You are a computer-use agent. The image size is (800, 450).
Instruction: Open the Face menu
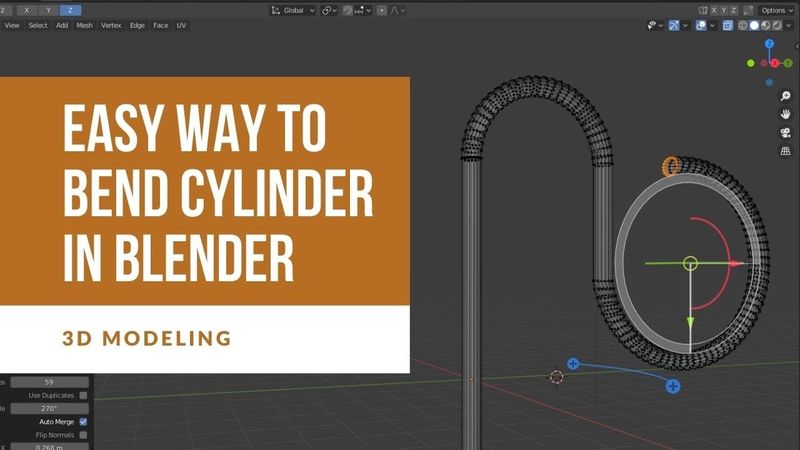(160, 25)
